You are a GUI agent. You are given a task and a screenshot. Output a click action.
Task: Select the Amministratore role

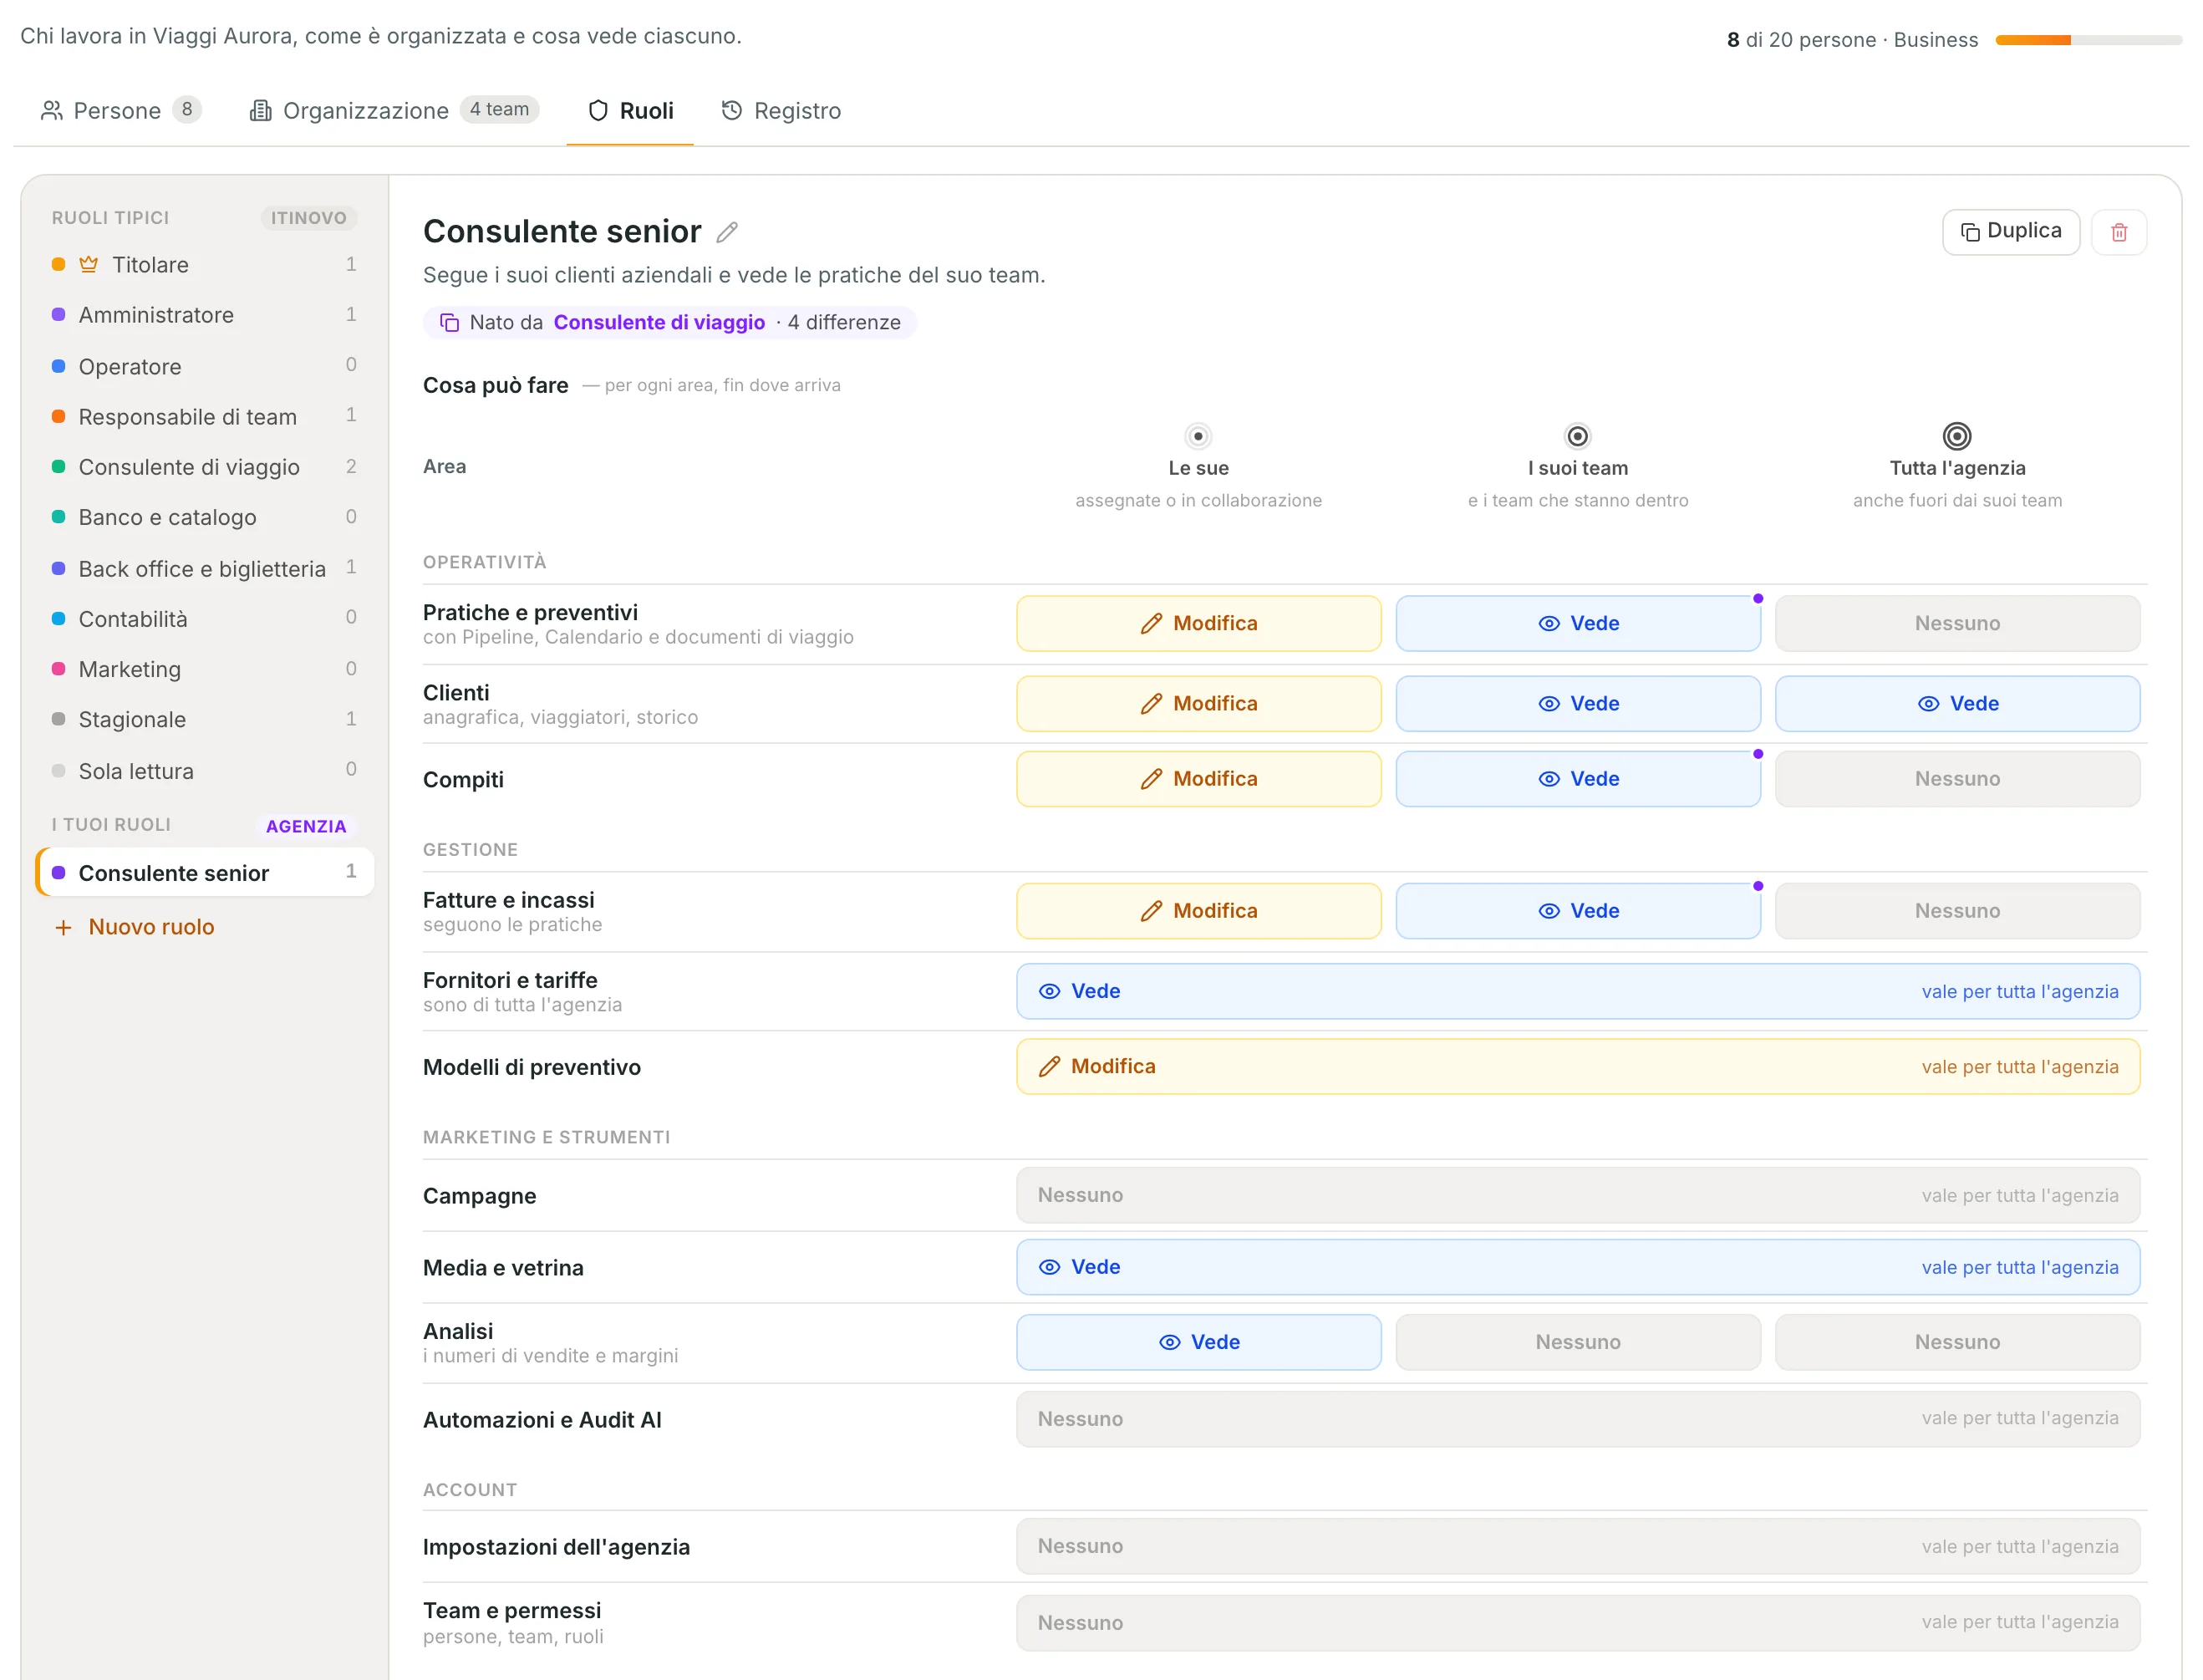[204, 315]
